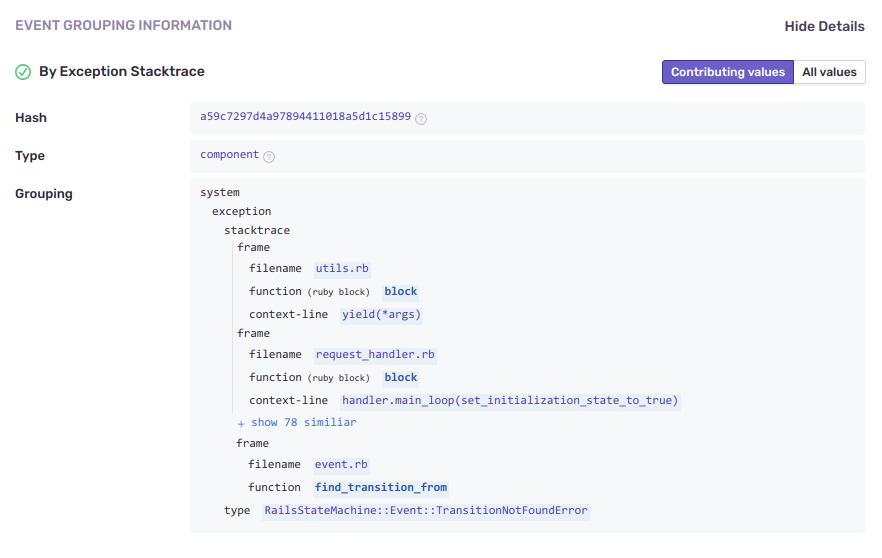Click the Event Grouping Information title

[x=123, y=25]
